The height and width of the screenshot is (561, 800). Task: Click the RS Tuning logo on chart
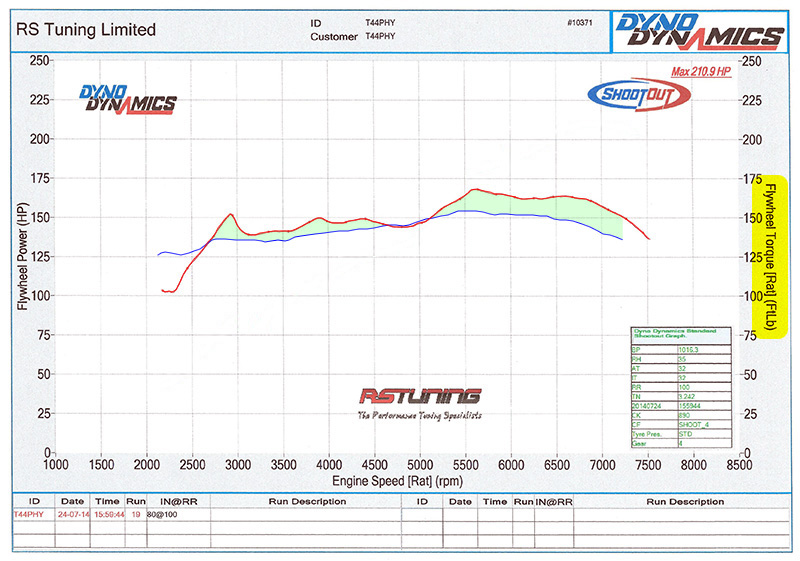pyautogui.click(x=419, y=399)
